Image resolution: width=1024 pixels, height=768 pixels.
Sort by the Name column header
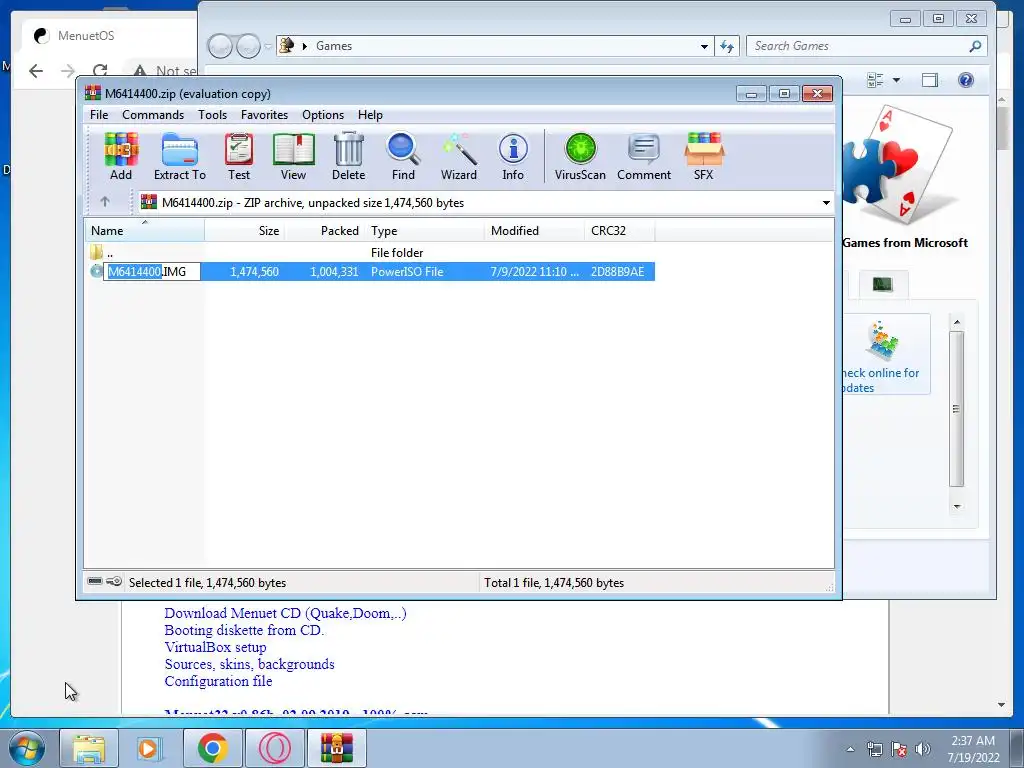coord(144,231)
